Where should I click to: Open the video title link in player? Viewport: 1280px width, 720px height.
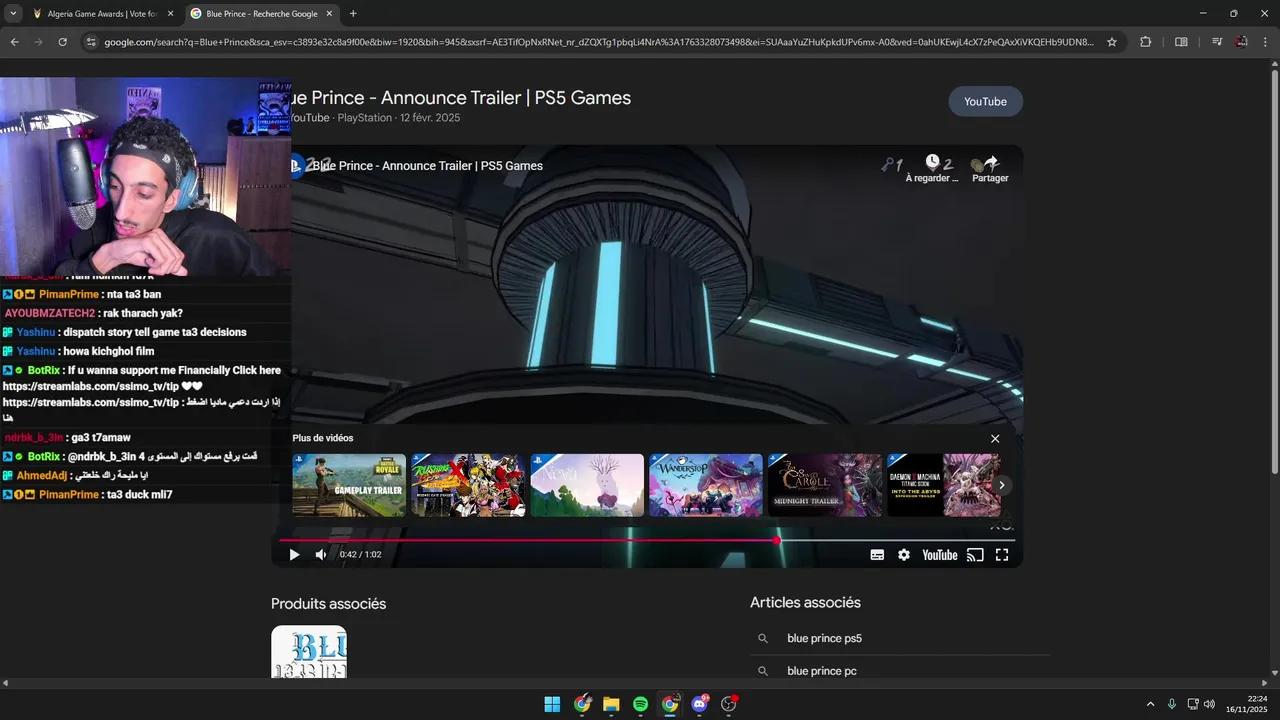[427, 166]
